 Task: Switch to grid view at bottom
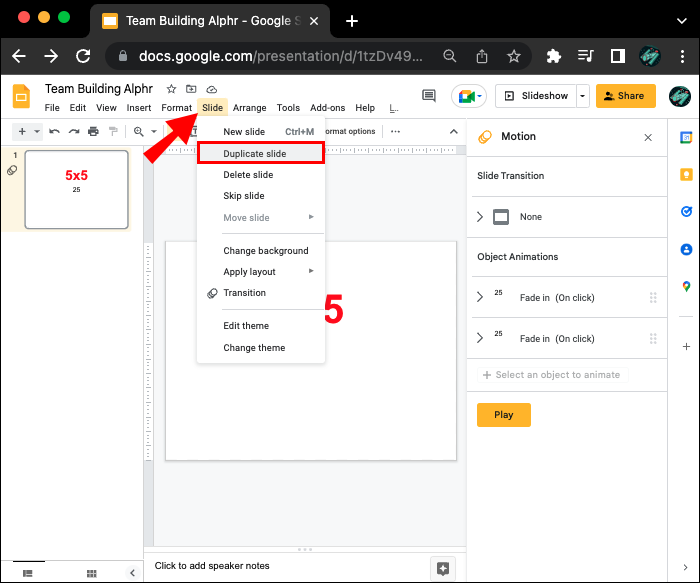[x=92, y=572]
